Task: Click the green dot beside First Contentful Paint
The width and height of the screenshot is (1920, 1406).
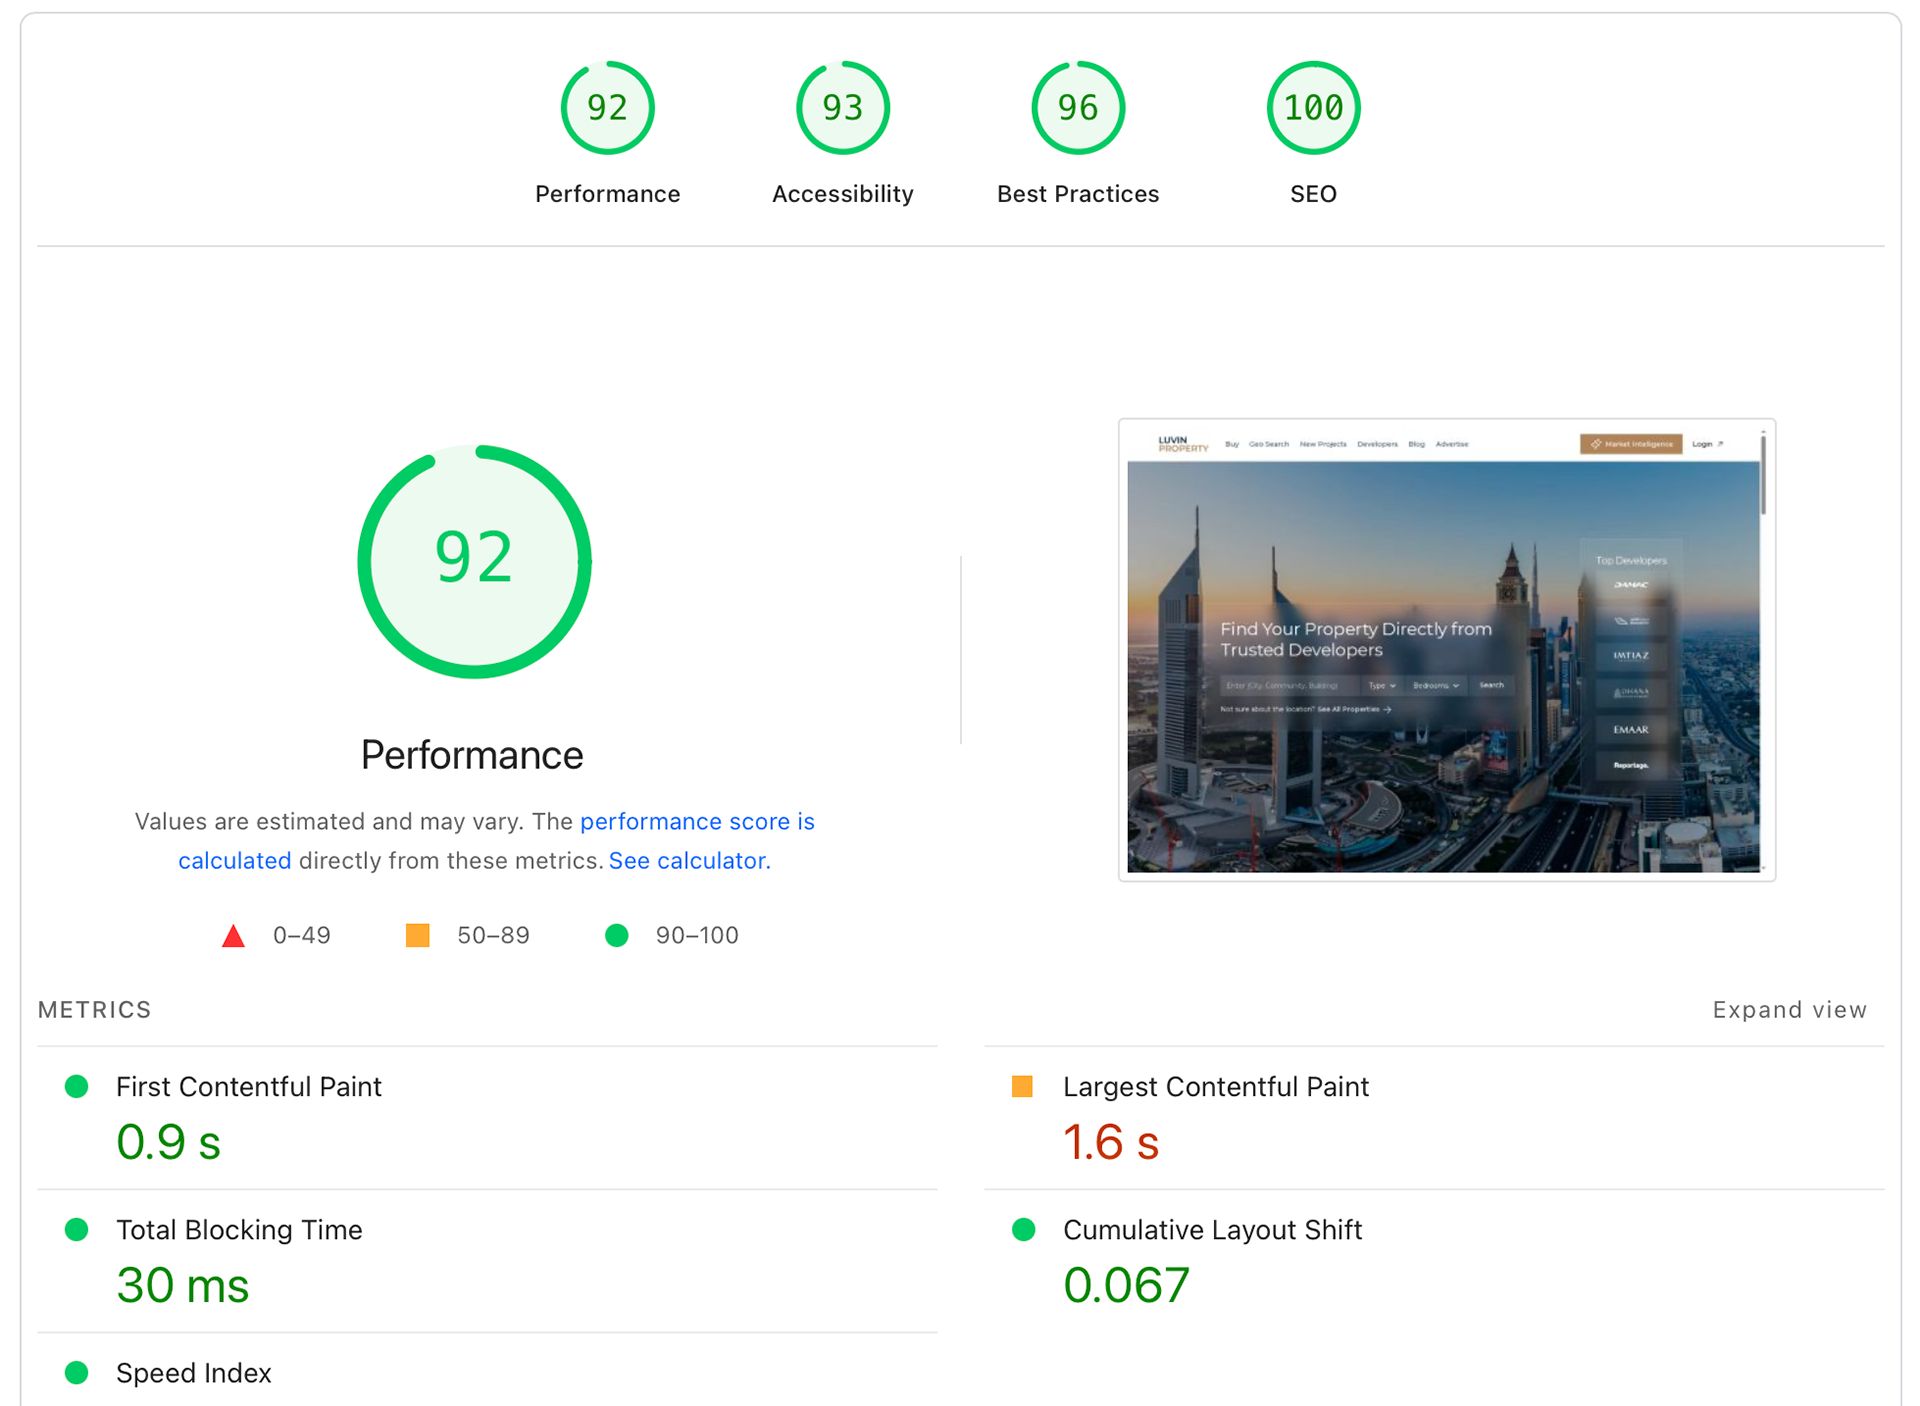Action: pyautogui.click(x=77, y=1087)
